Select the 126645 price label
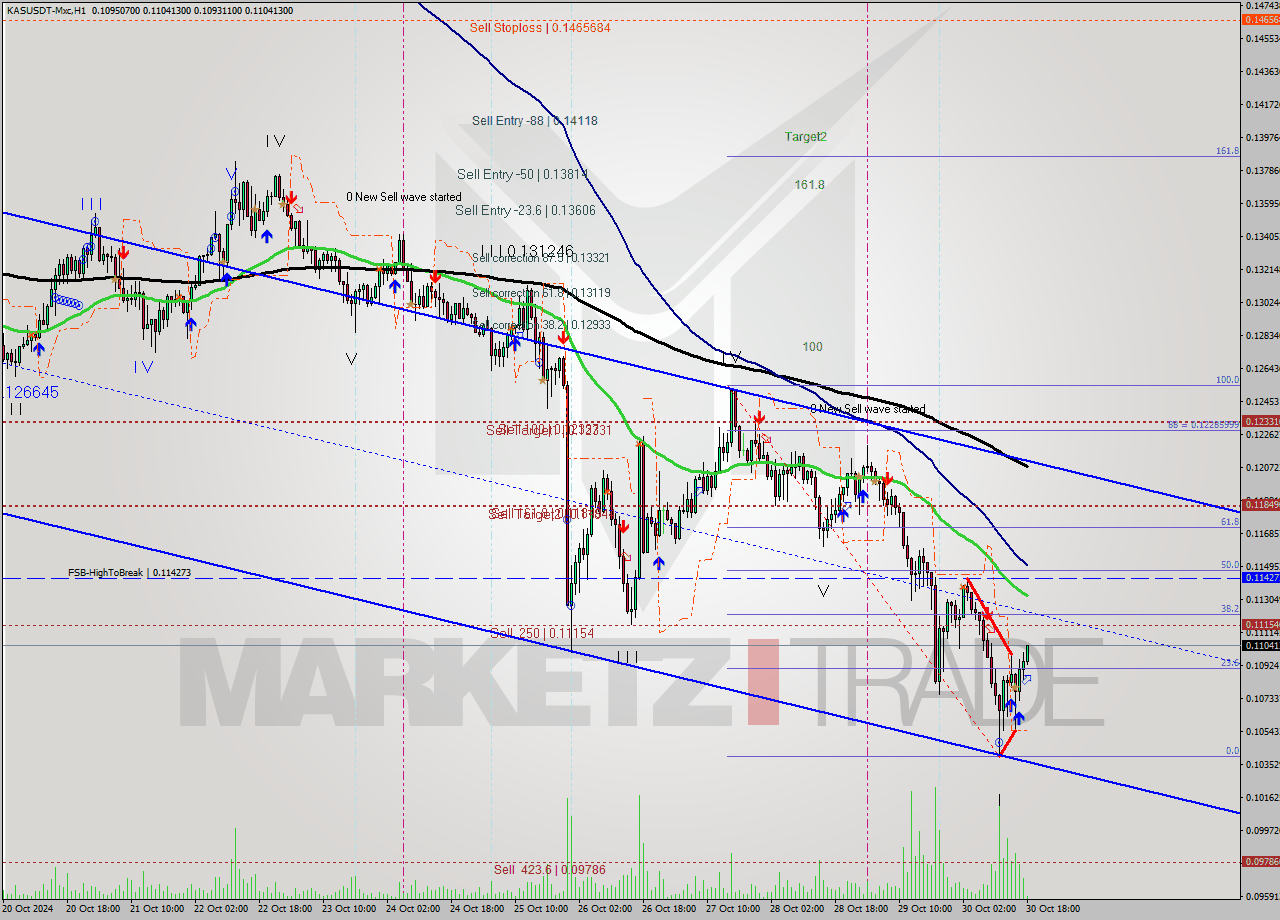 (30, 392)
